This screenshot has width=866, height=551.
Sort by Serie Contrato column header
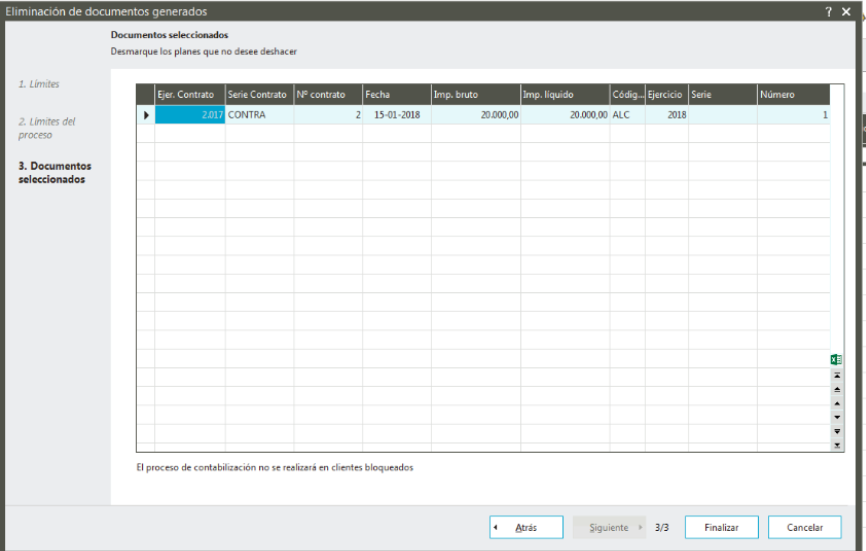pyautogui.click(x=260, y=94)
